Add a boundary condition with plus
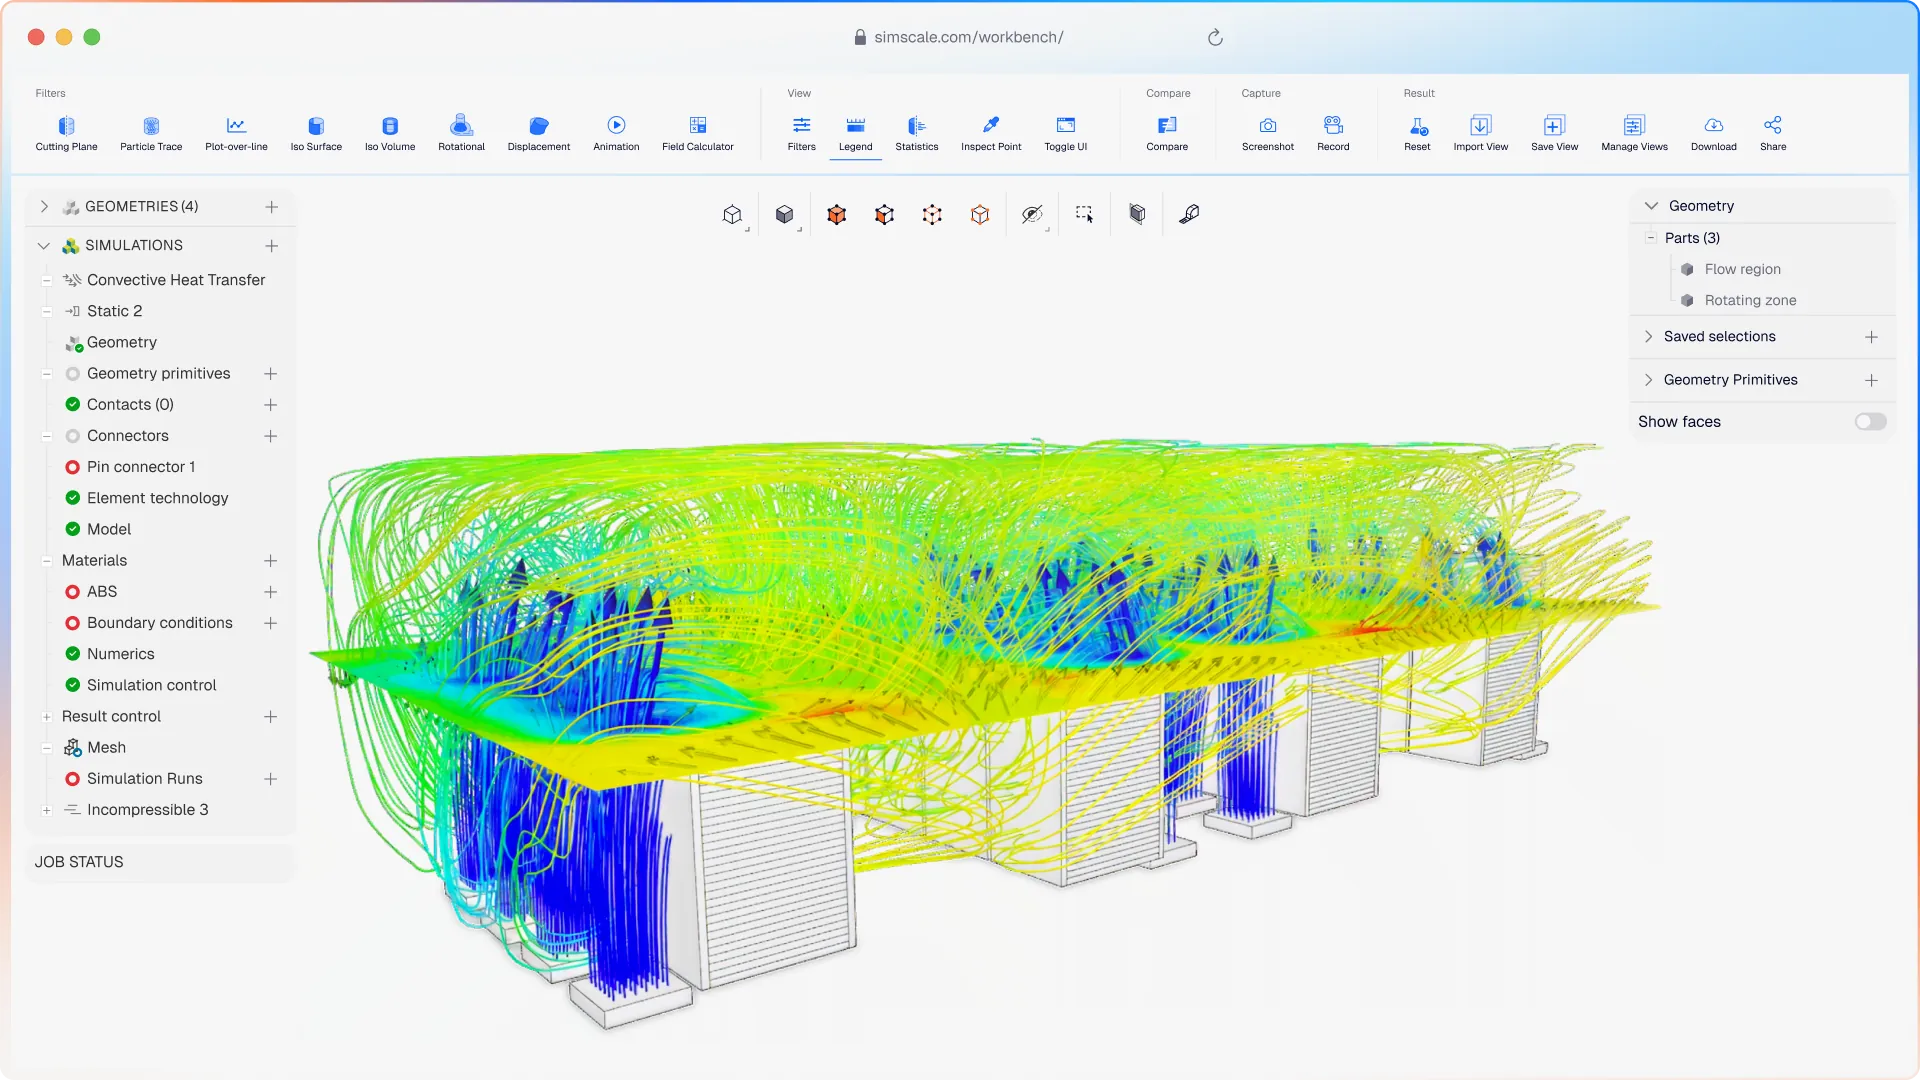 click(x=270, y=622)
